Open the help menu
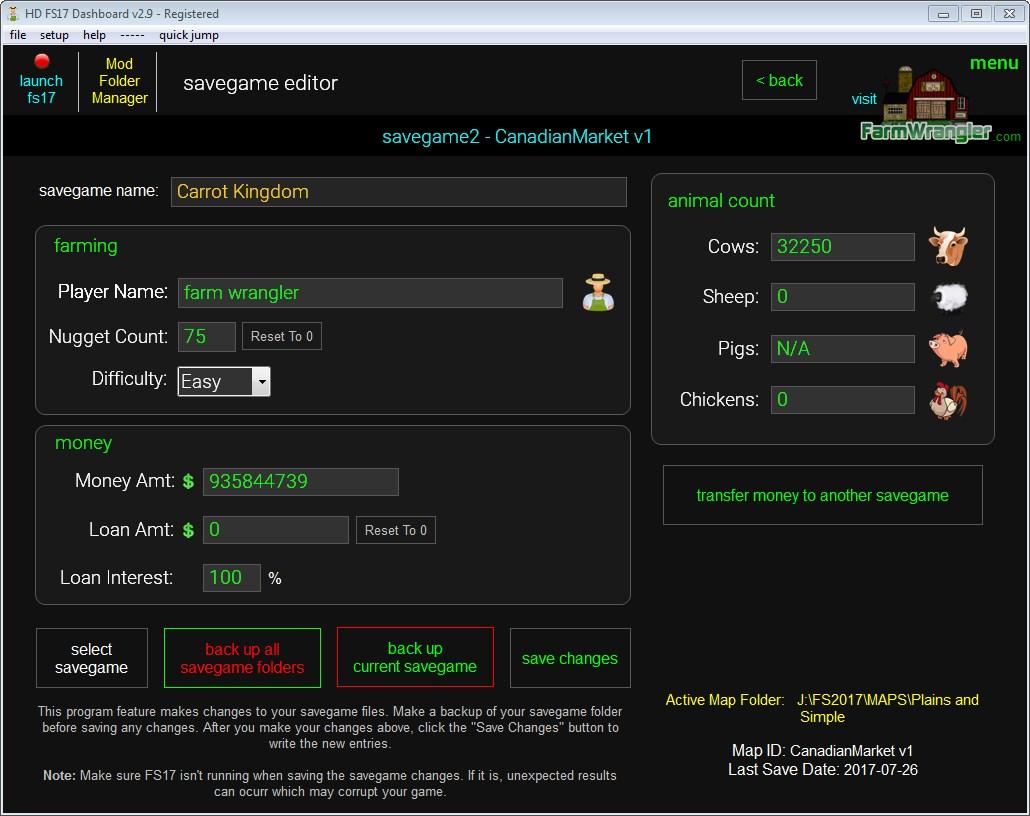This screenshot has height=816, width=1030. pyautogui.click(x=94, y=35)
